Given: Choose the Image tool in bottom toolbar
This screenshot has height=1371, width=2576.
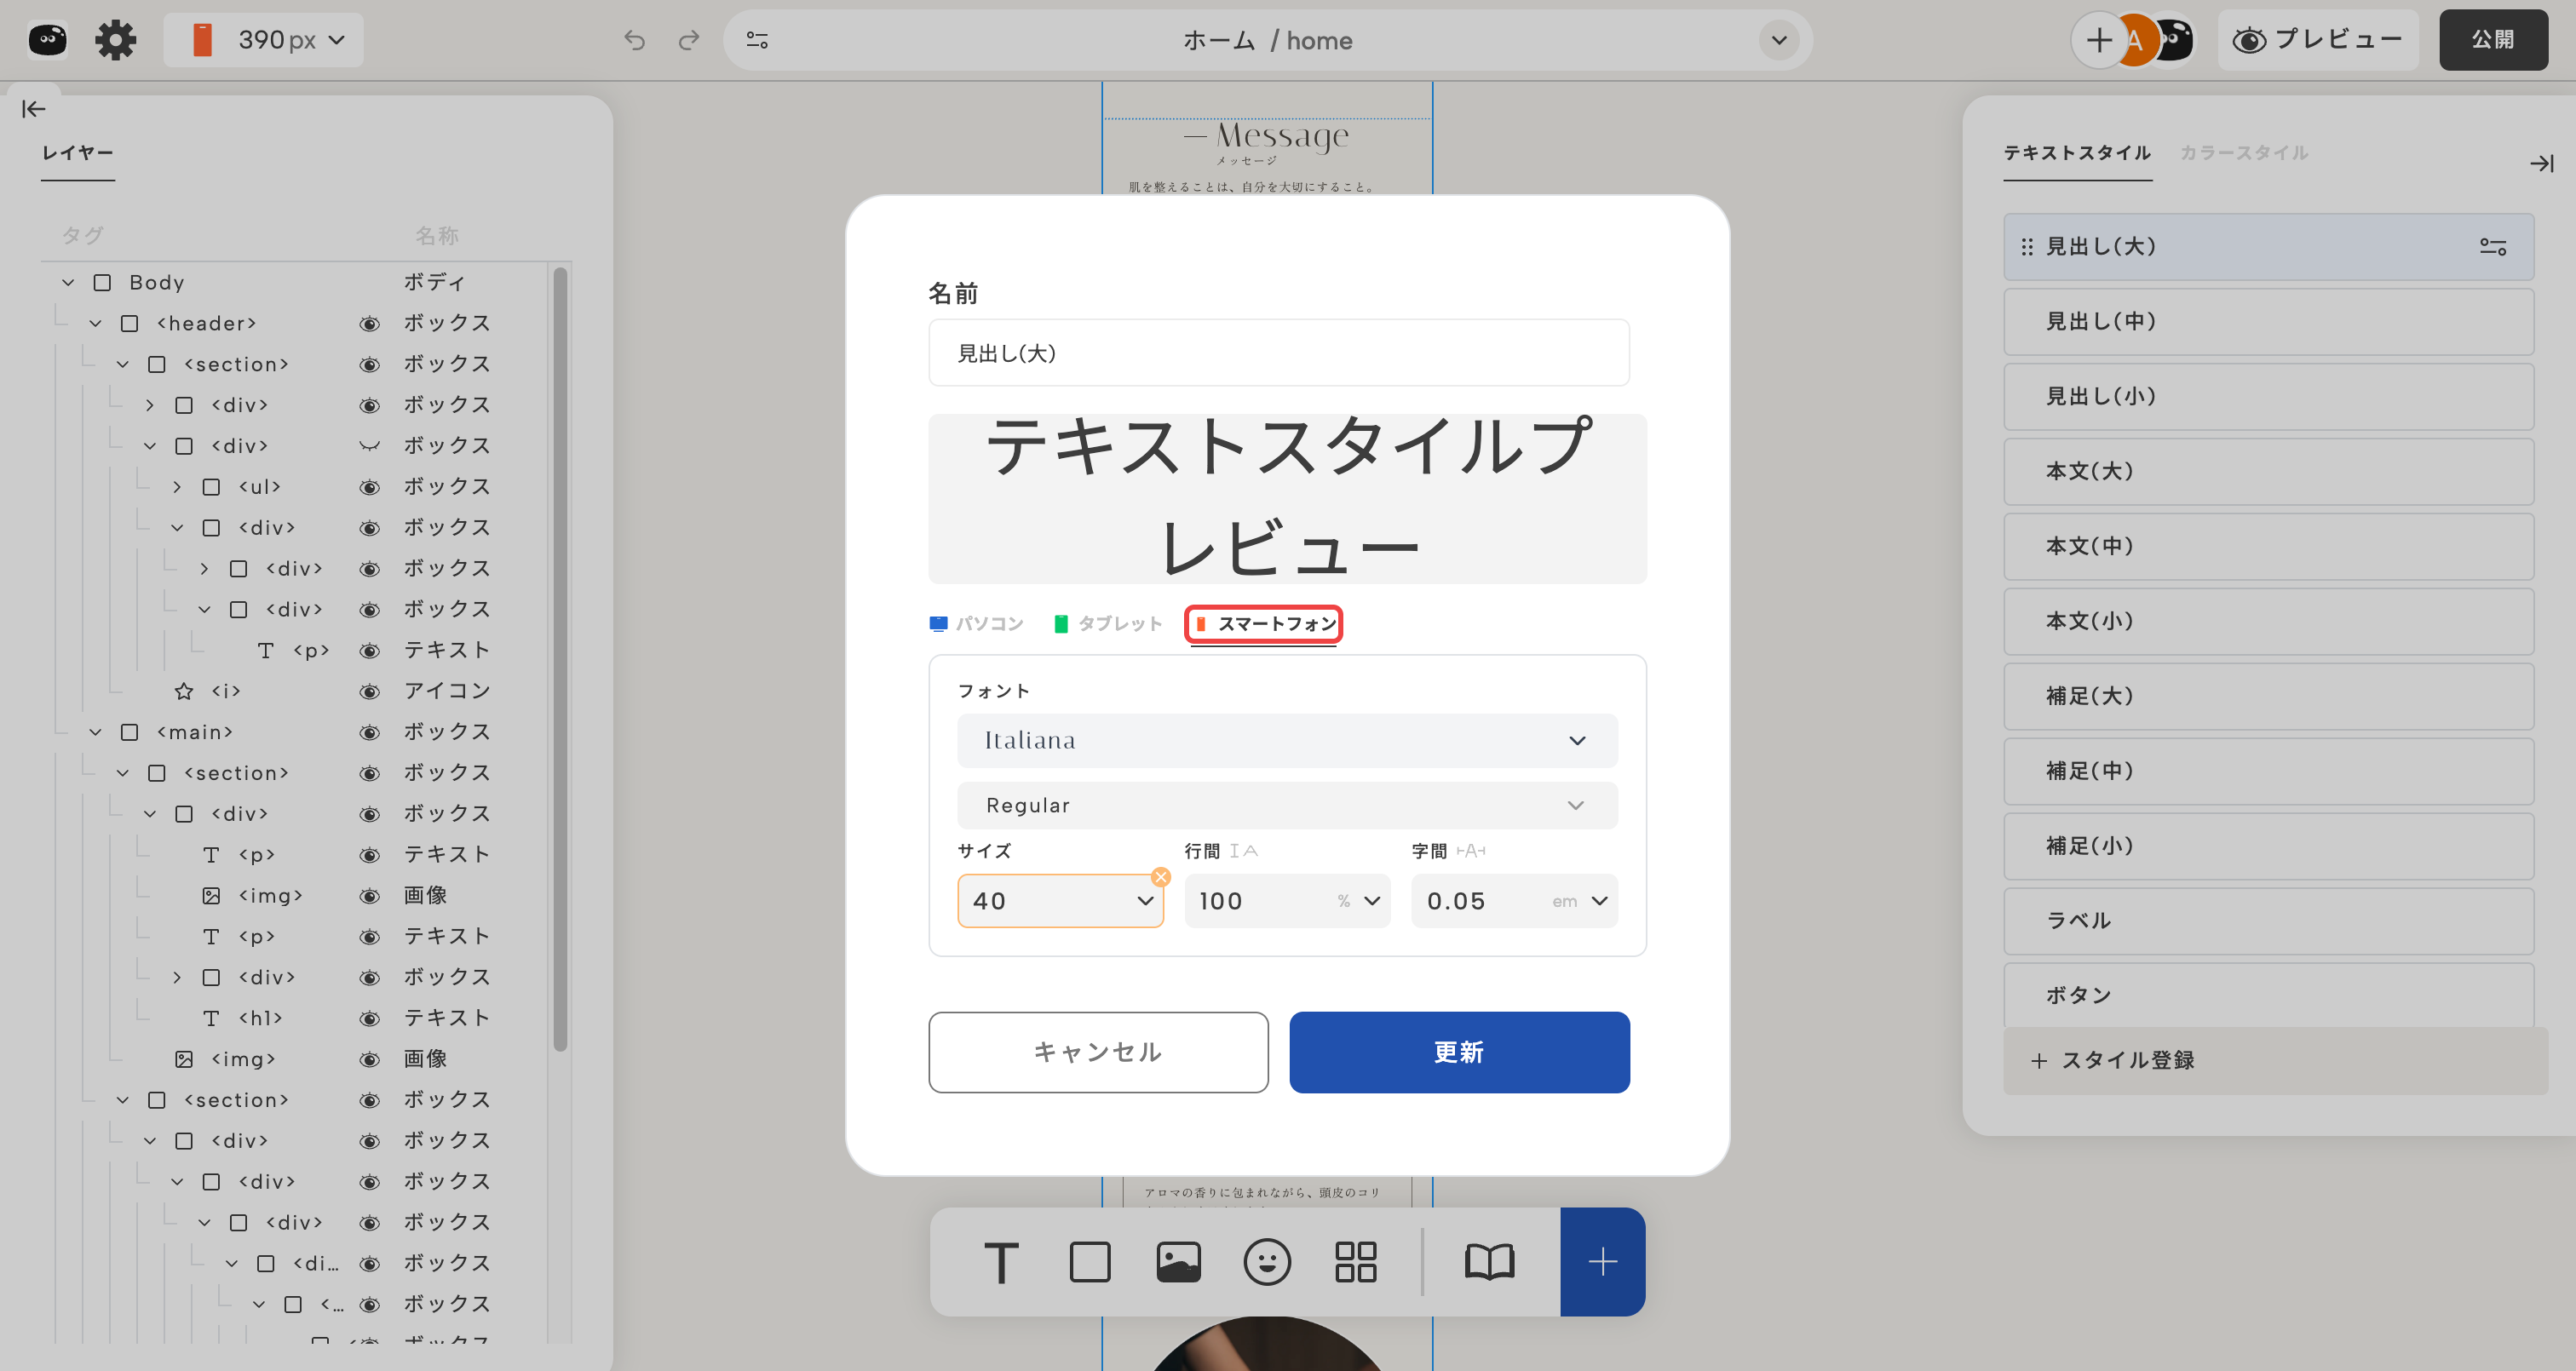Looking at the screenshot, I should point(1178,1262).
